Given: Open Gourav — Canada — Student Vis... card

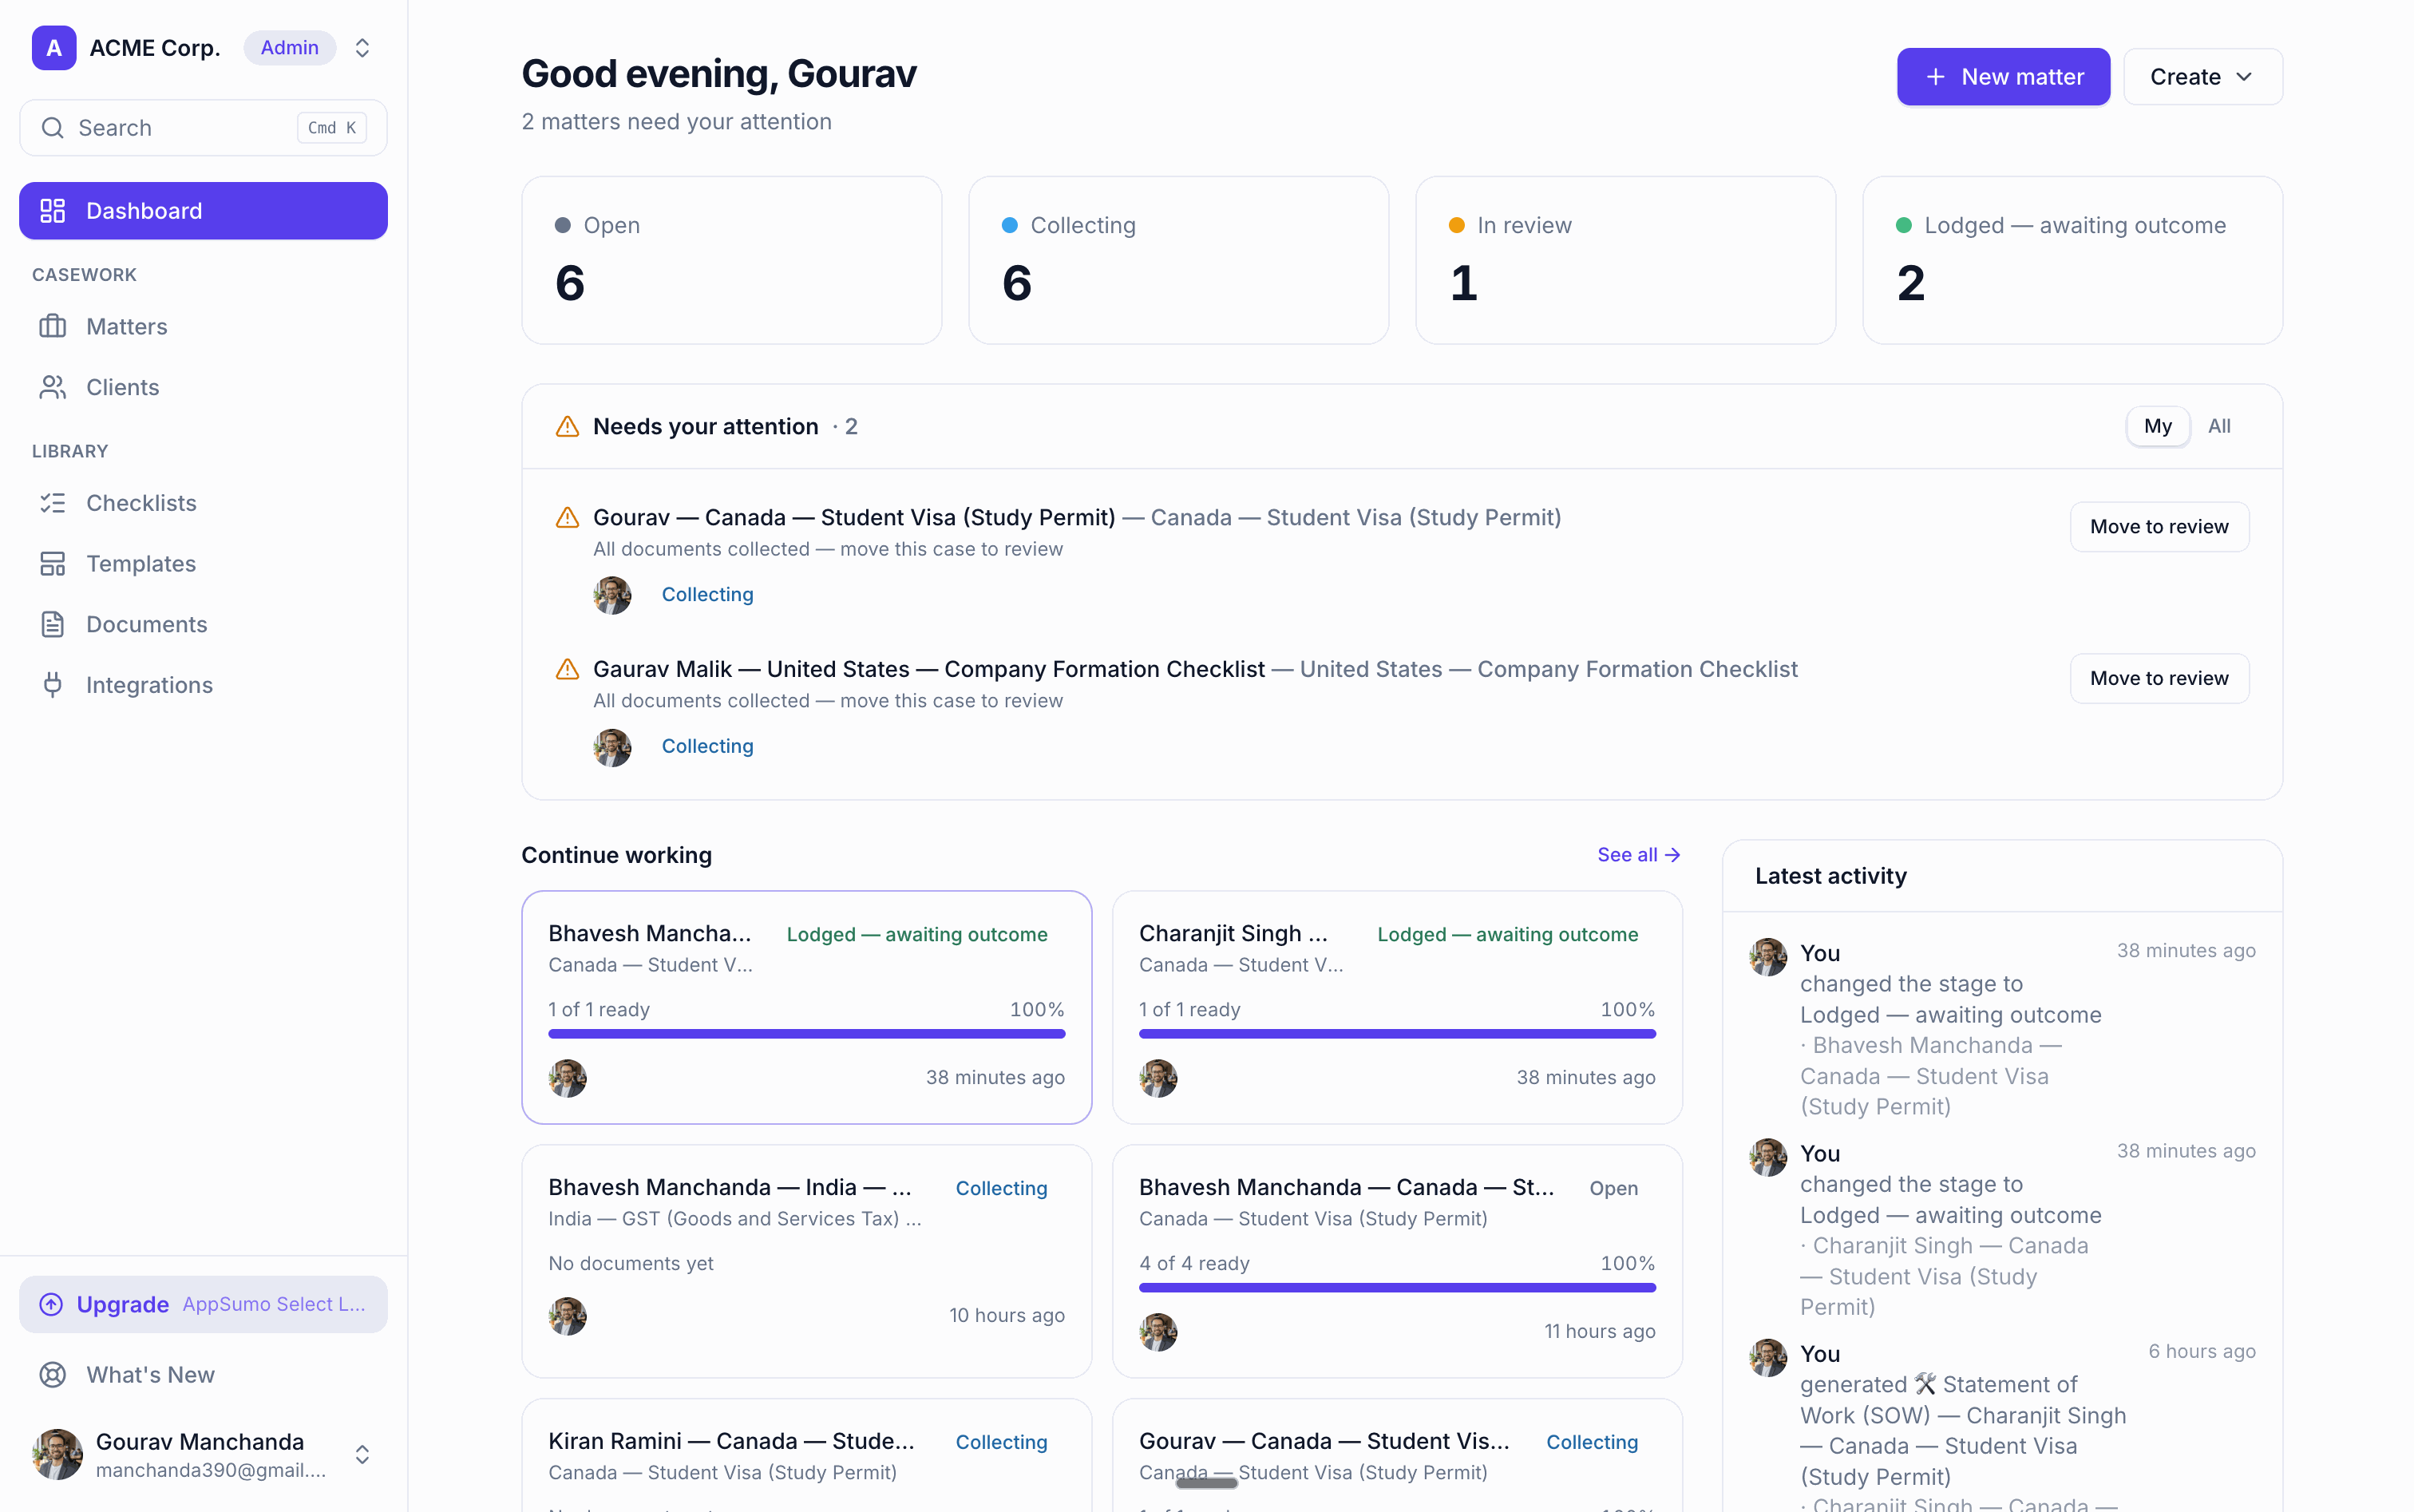Looking at the screenshot, I should click(1397, 1455).
